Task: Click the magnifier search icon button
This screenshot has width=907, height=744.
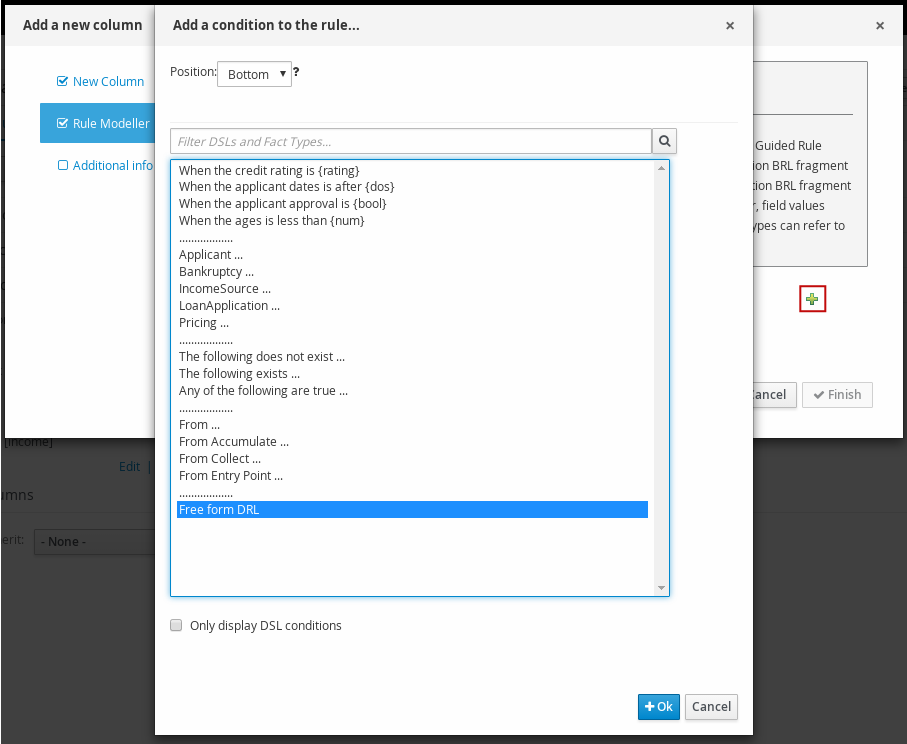Action: (665, 141)
